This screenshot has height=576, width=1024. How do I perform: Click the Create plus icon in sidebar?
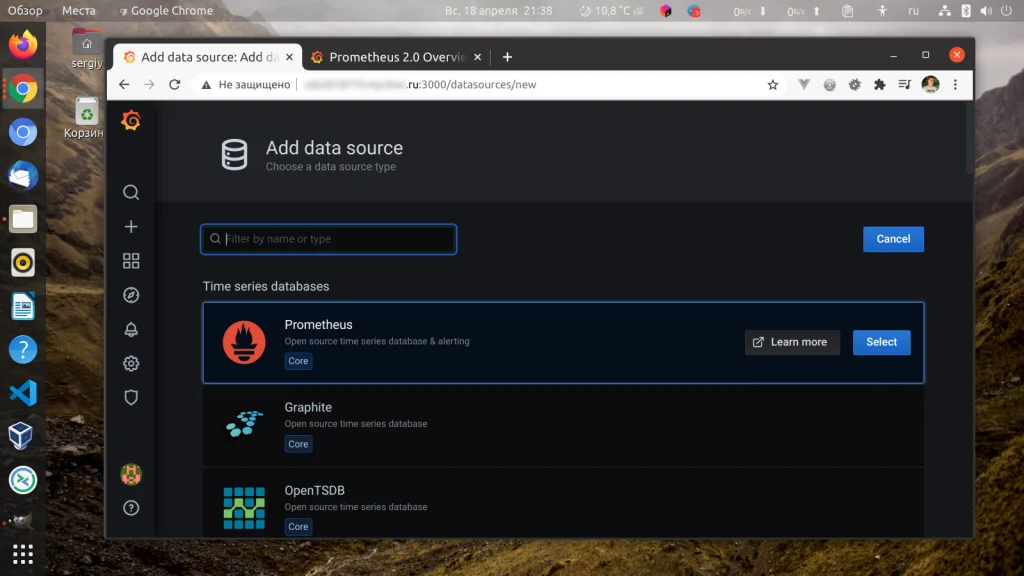pos(131,226)
